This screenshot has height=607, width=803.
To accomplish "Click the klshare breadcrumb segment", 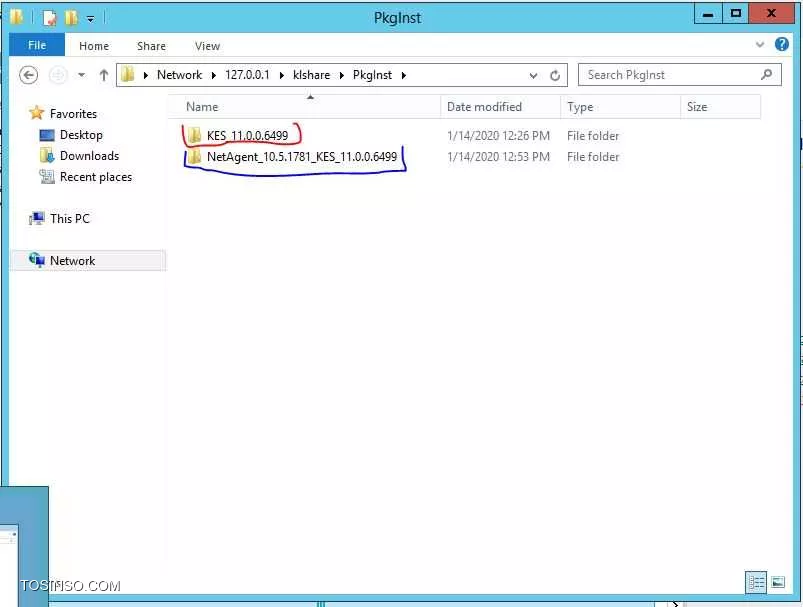I will (x=311, y=75).
